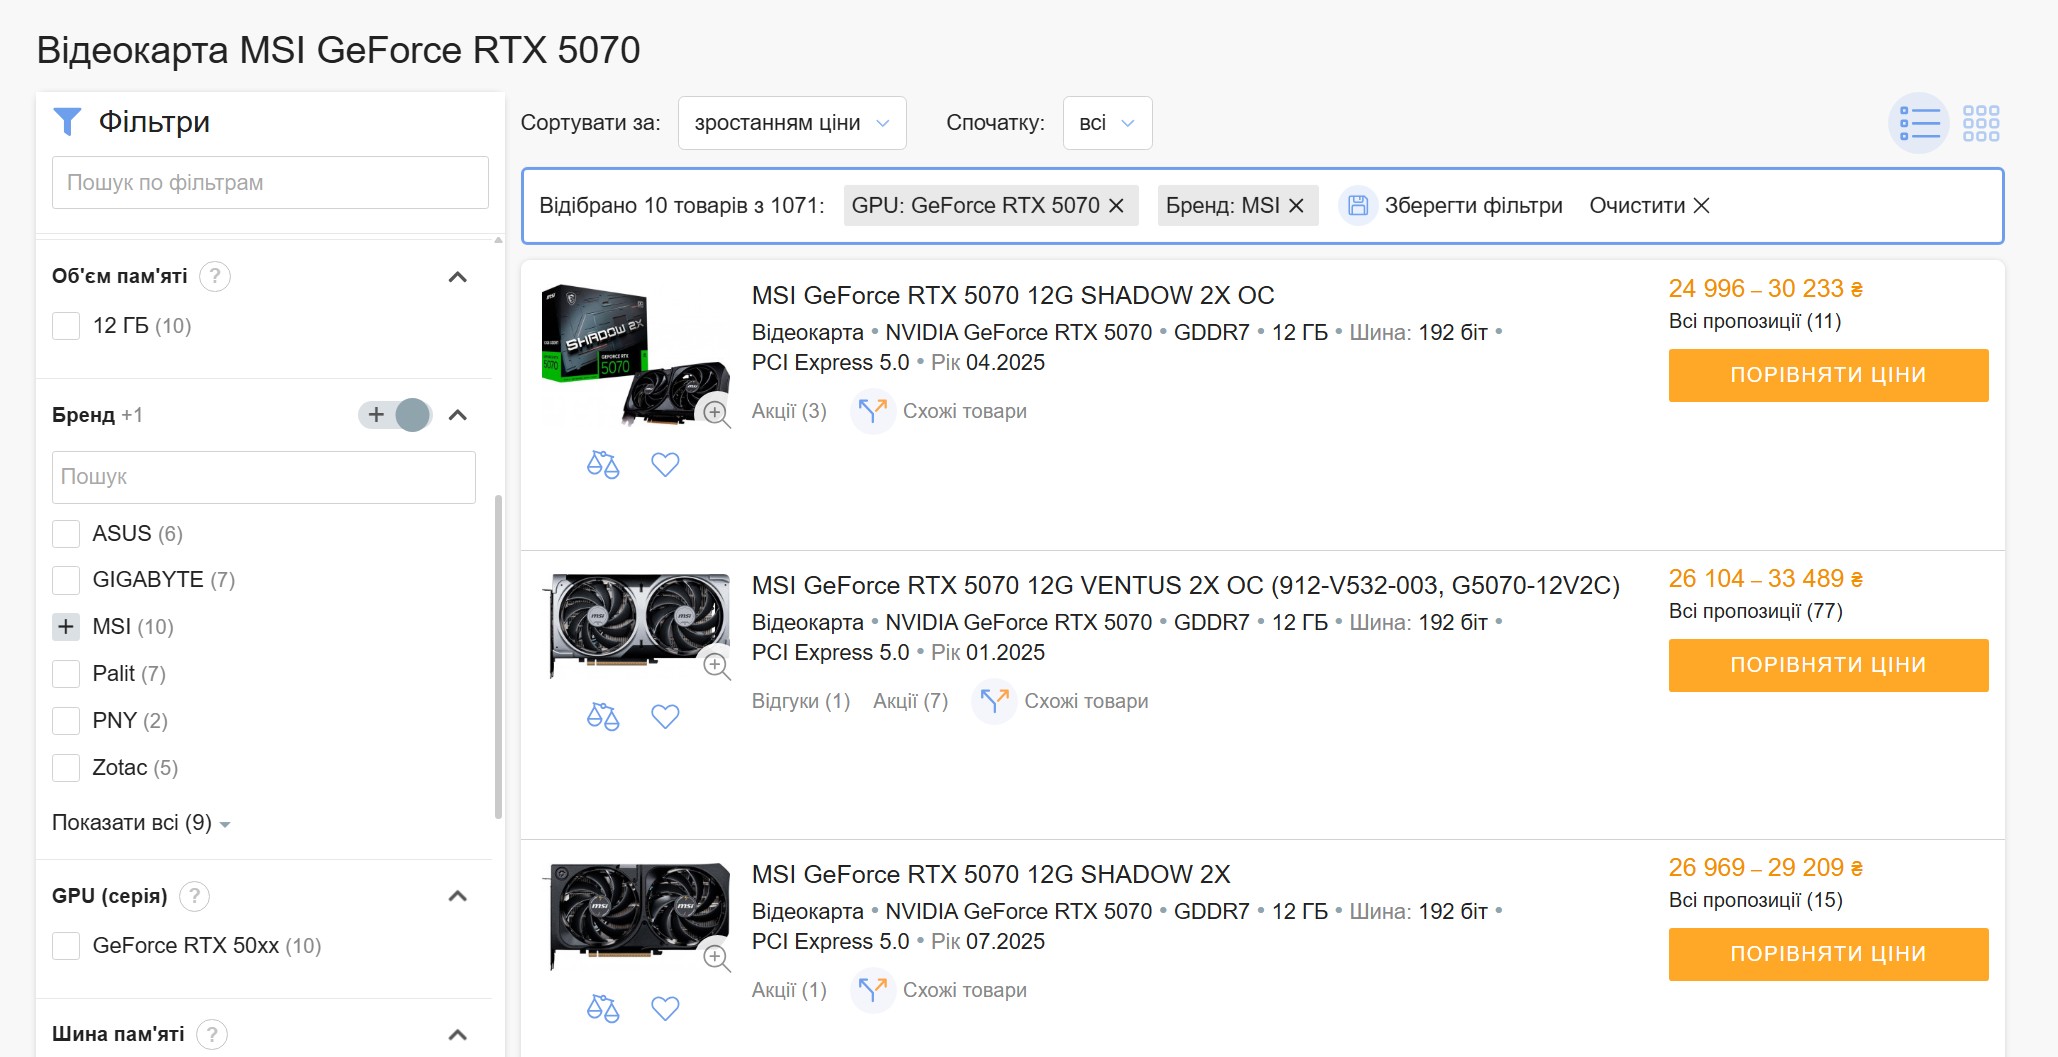
Task: Click Зберегти фільтри link
Action: tap(1473, 206)
